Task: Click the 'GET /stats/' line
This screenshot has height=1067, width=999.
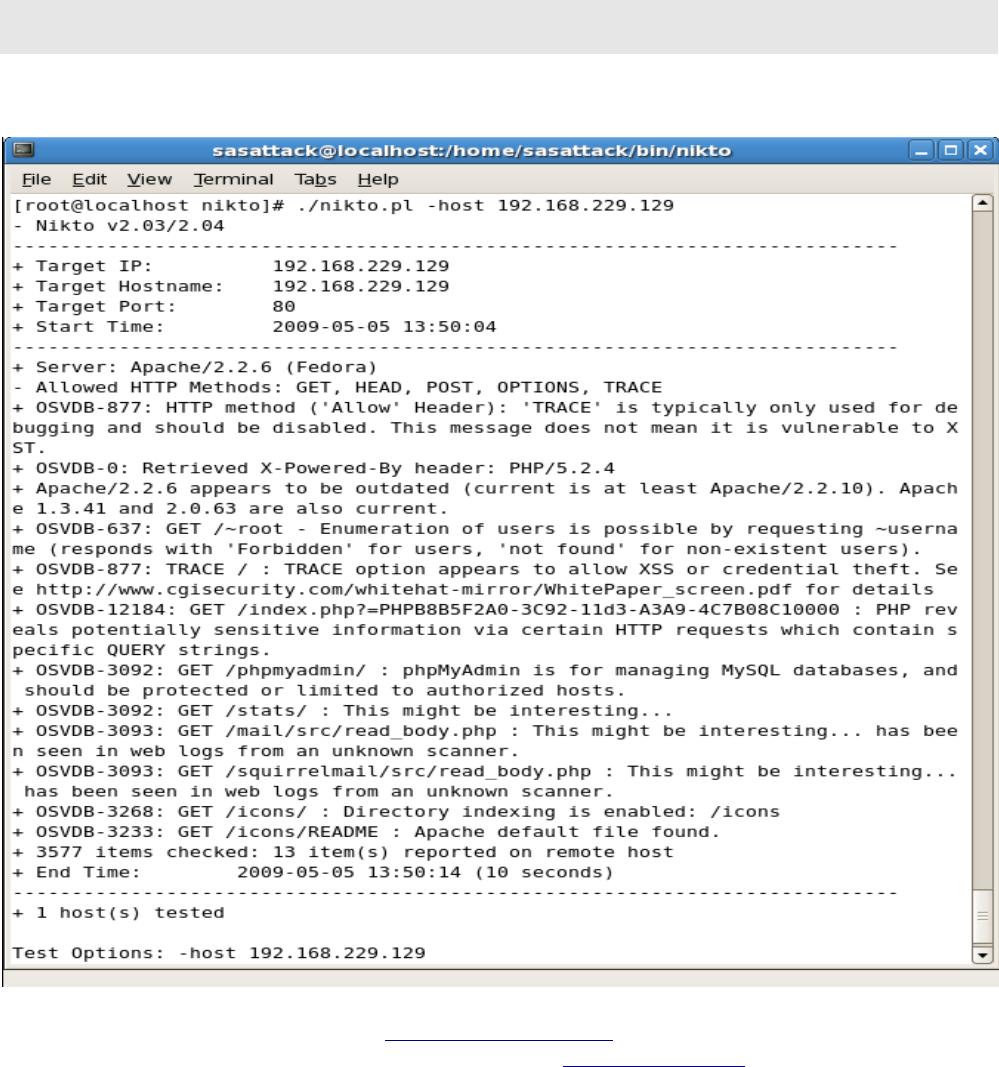Action: click(343, 711)
